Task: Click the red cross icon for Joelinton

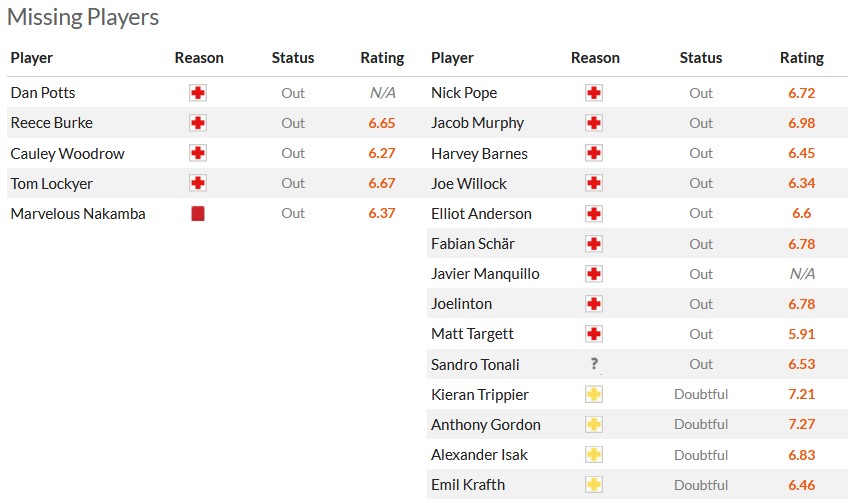Action: coord(594,304)
